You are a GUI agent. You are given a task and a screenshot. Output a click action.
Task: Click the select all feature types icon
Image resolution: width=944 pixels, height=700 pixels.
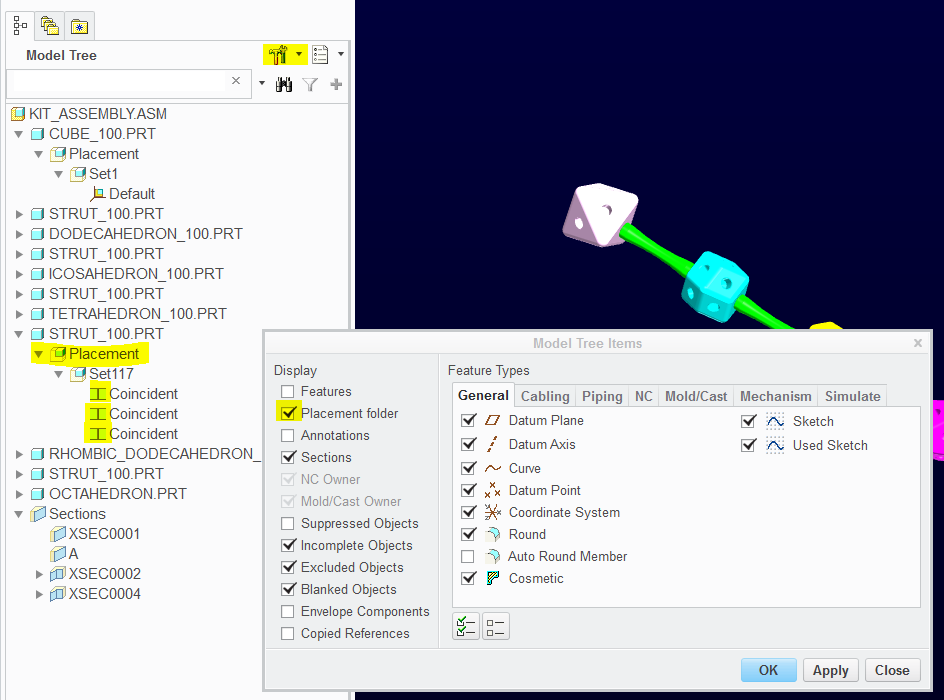pos(465,626)
